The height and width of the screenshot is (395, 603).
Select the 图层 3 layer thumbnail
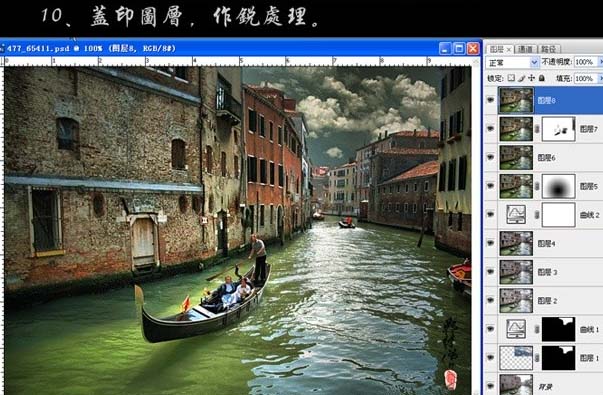pos(516,272)
